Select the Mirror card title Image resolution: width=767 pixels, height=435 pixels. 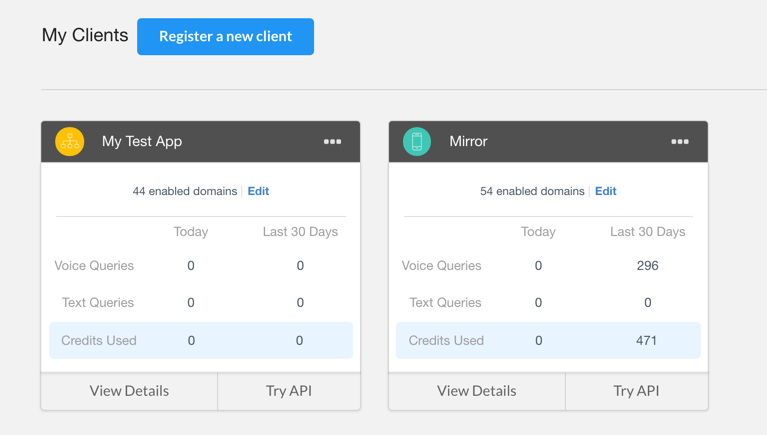coord(468,141)
